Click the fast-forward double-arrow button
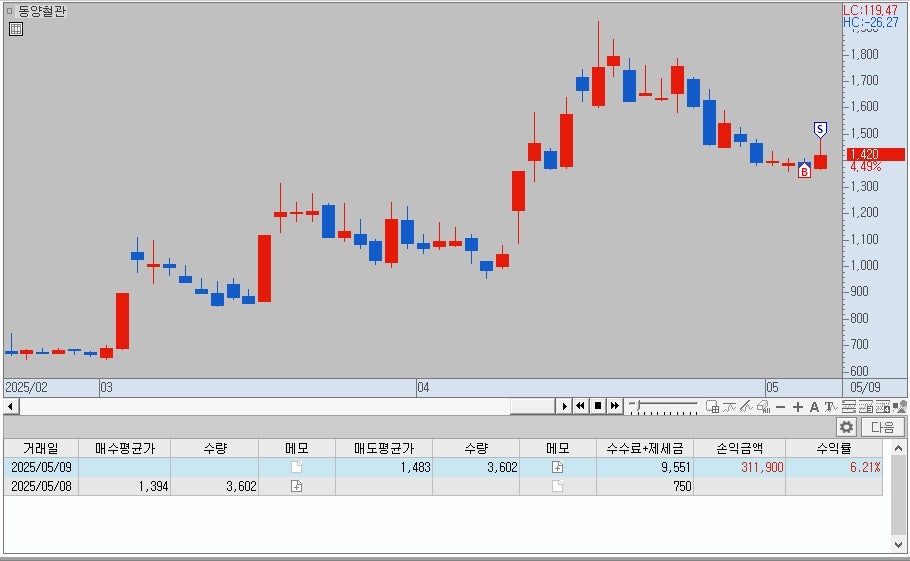 pos(615,406)
